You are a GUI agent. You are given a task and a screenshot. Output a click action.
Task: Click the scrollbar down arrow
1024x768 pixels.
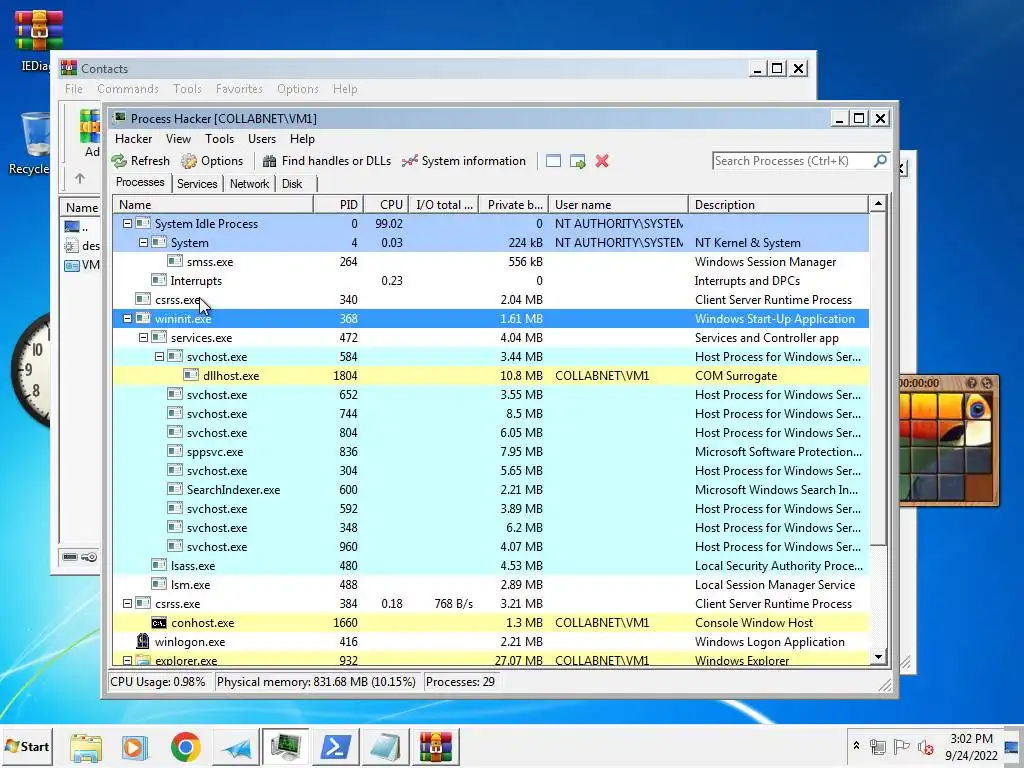click(x=878, y=657)
